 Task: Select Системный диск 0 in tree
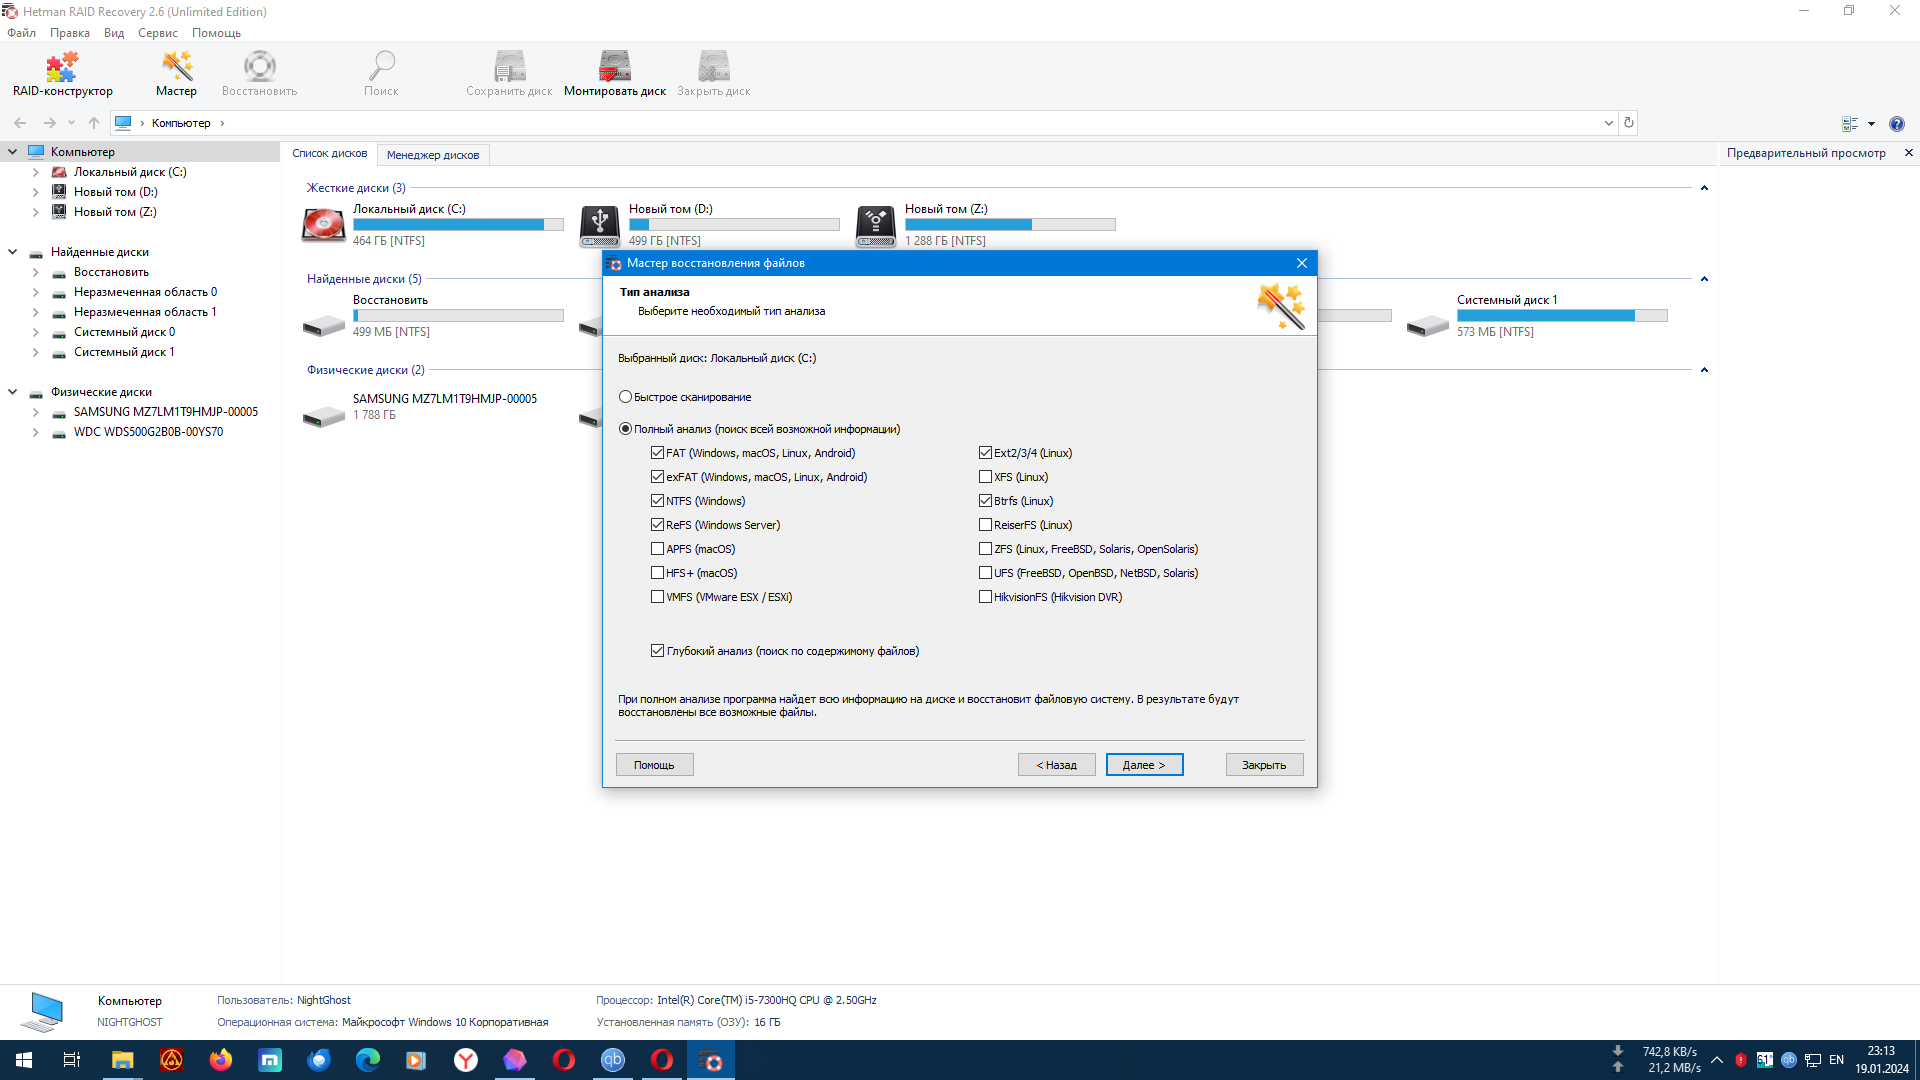(124, 332)
